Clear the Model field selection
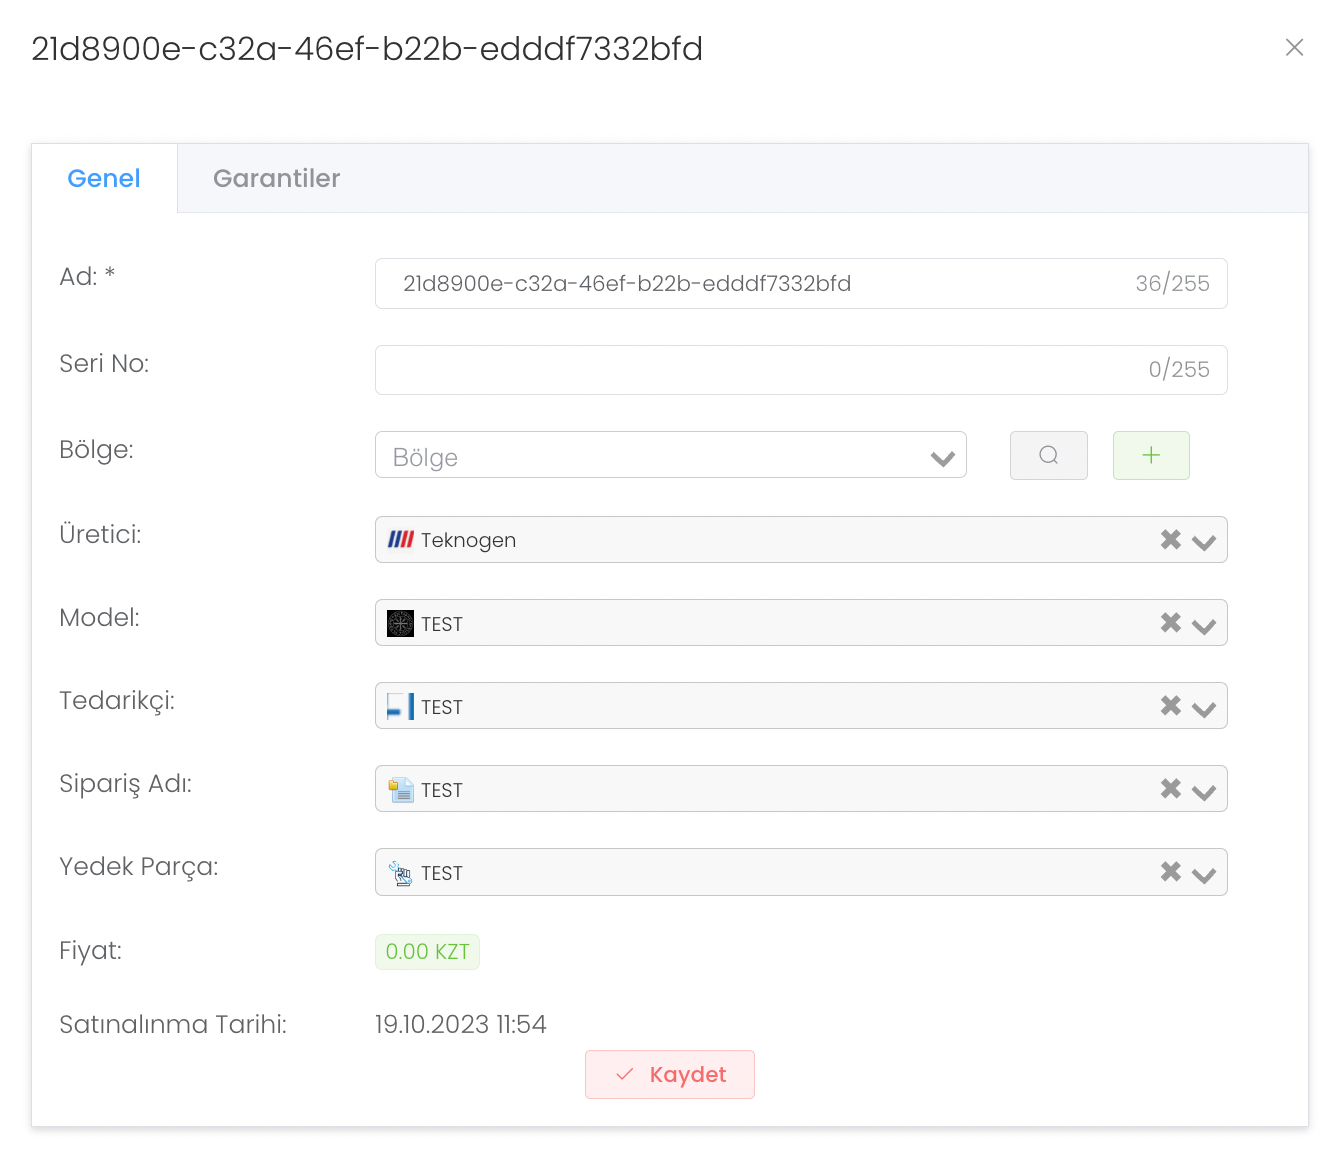The height and width of the screenshot is (1170, 1340). [1170, 623]
